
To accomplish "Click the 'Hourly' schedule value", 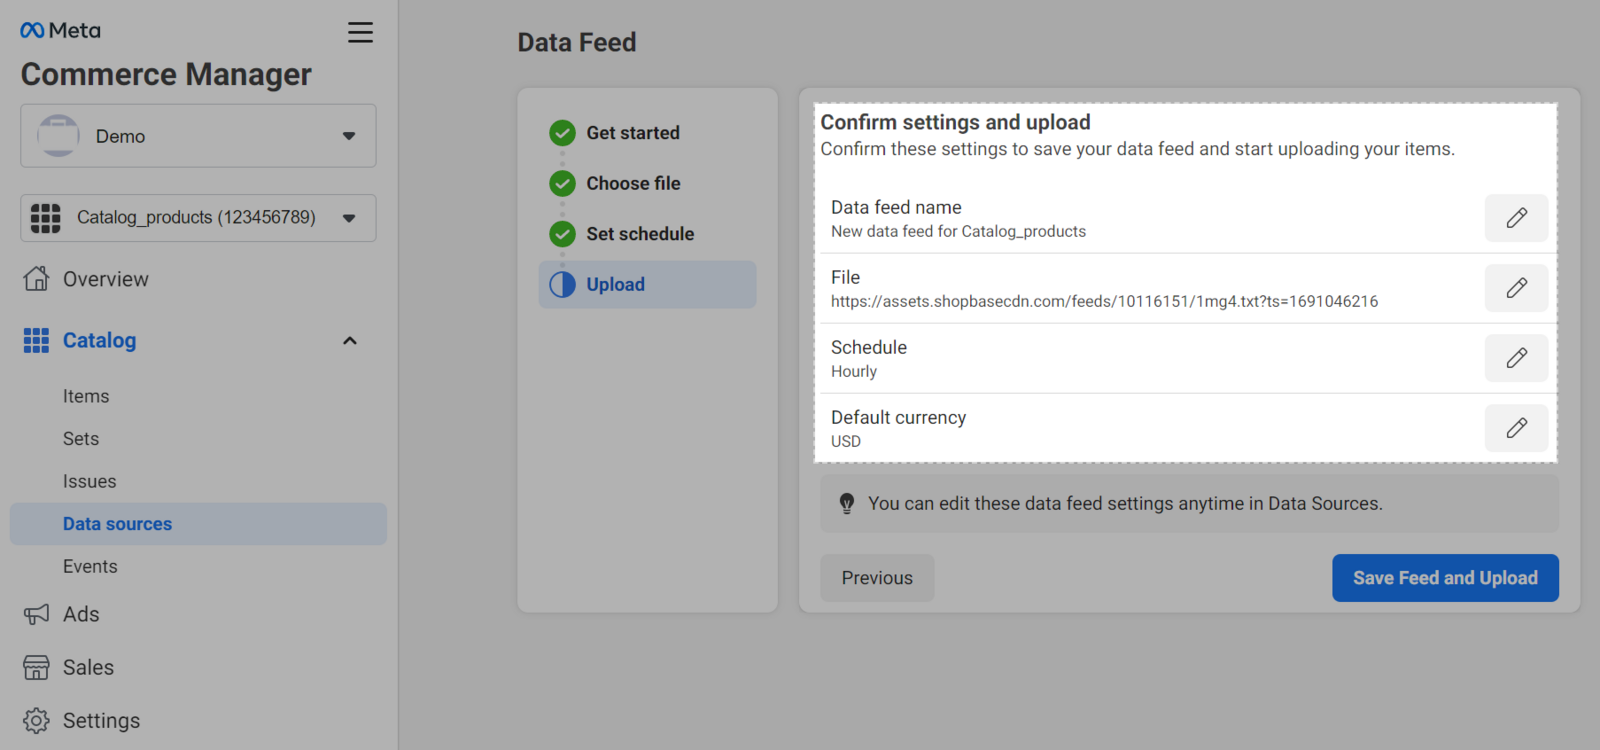I will click(854, 371).
